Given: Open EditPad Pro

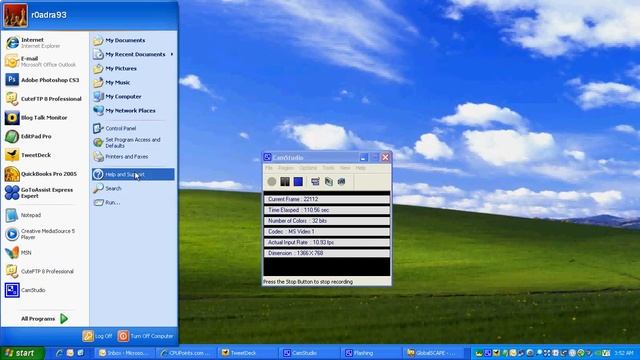Looking at the screenshot, I should (x=44, y=136).
